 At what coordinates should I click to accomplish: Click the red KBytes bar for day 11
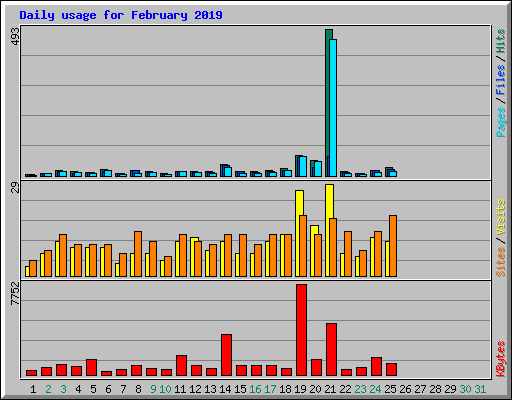(x=182, y=366)
